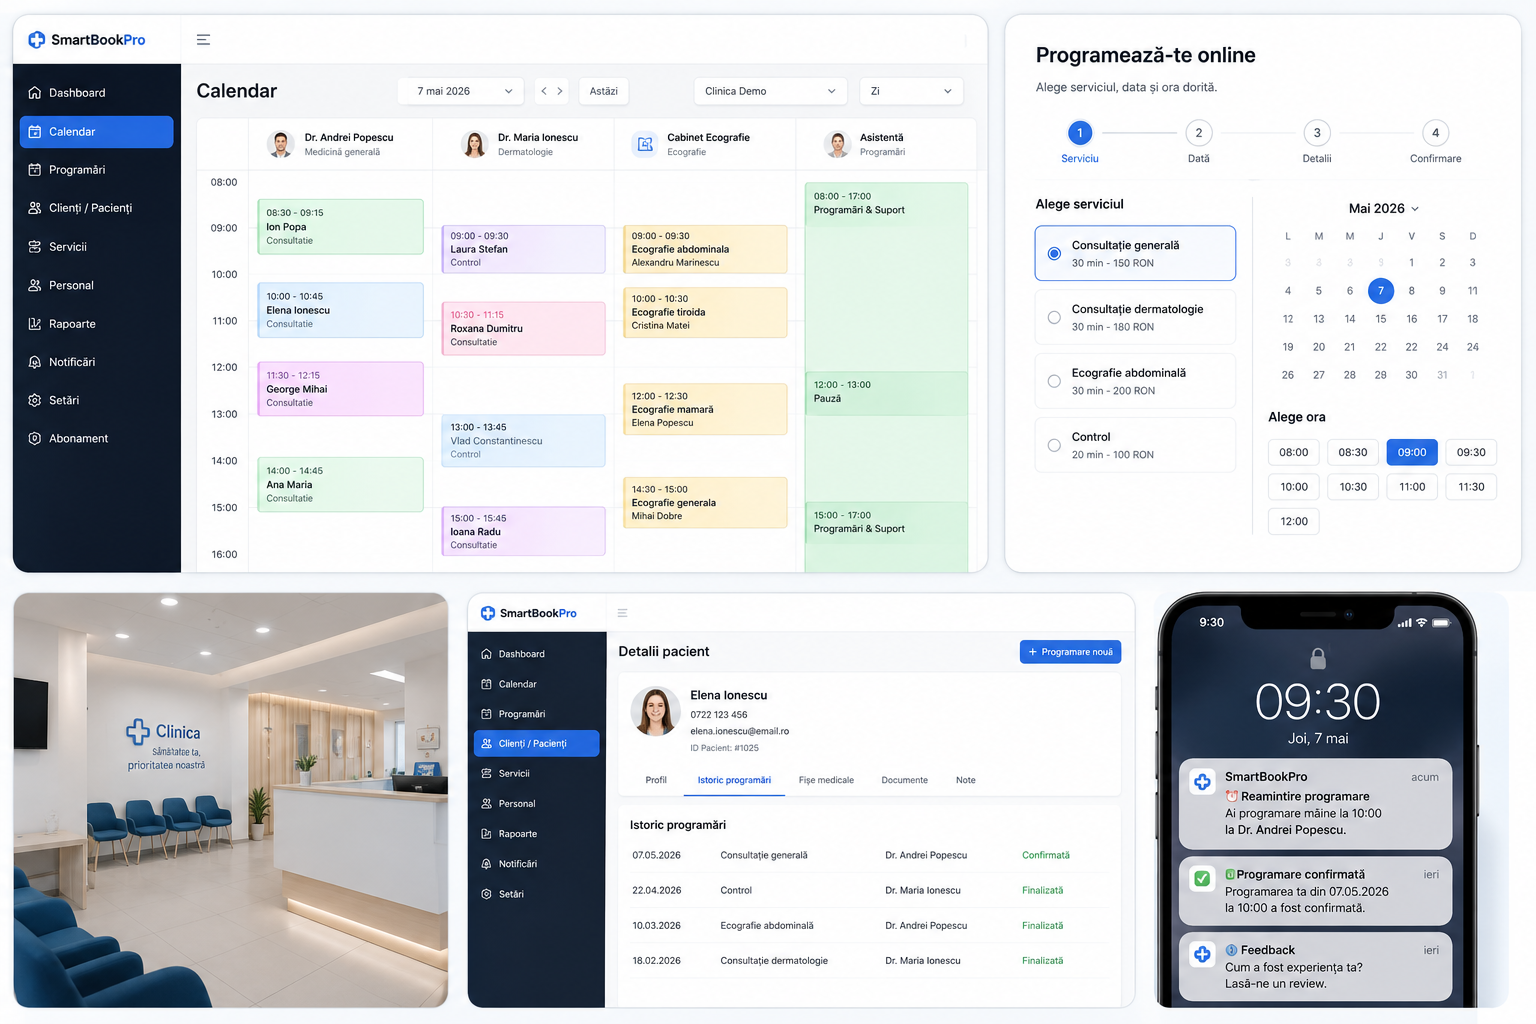Image resolution: width=1536 pixels, height=1024 pixels.
Task: Click 22.04.2026 Control history row date
Action: 656,891
